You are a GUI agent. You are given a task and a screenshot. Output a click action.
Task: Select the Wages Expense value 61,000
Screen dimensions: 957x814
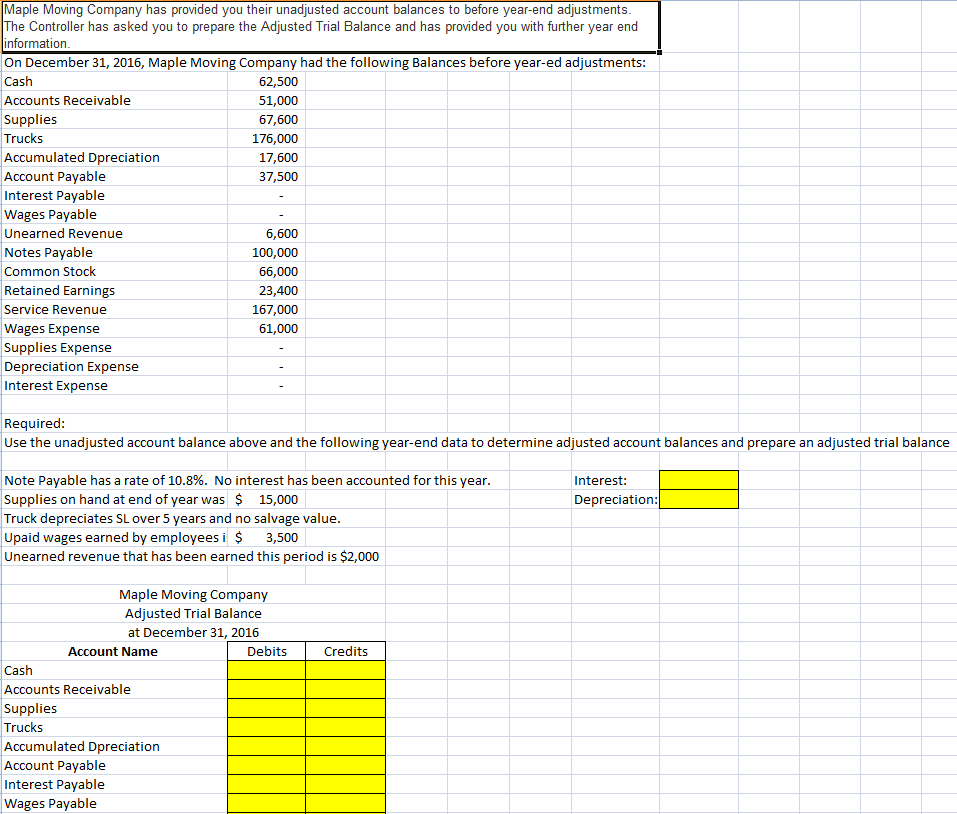(x=267, y=328)
